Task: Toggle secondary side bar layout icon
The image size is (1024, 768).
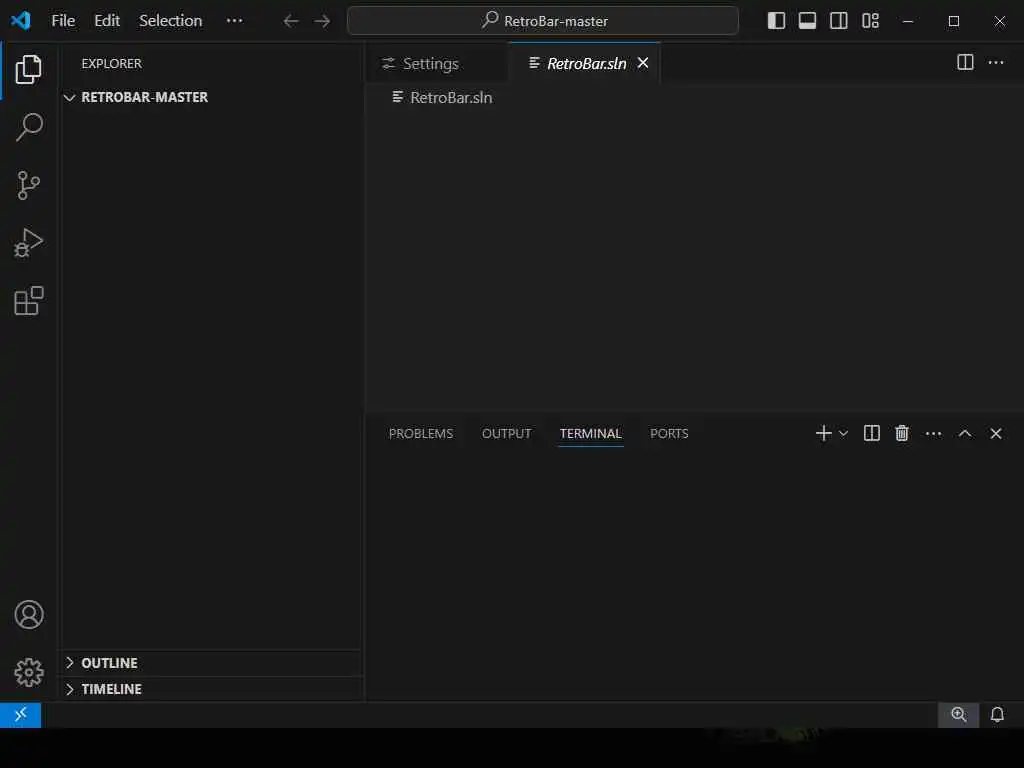Action: pyautogui.click(x=839, y=21)
